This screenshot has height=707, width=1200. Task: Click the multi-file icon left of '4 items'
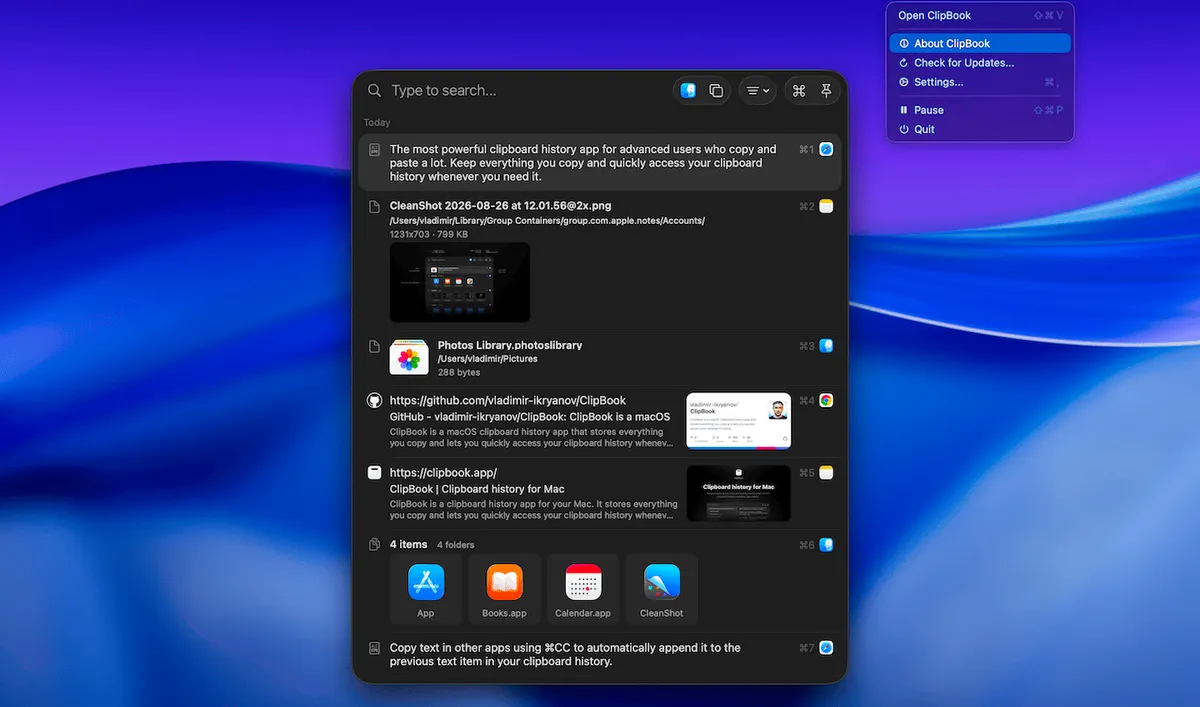(x=374, y=545)
